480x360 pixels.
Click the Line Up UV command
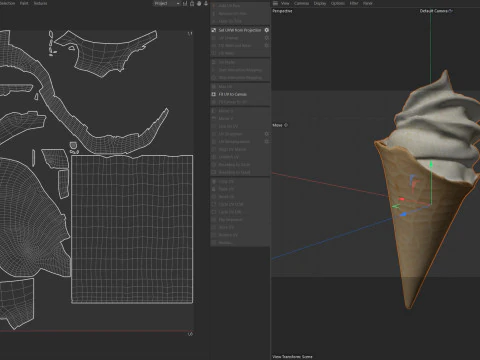(225, 126)
